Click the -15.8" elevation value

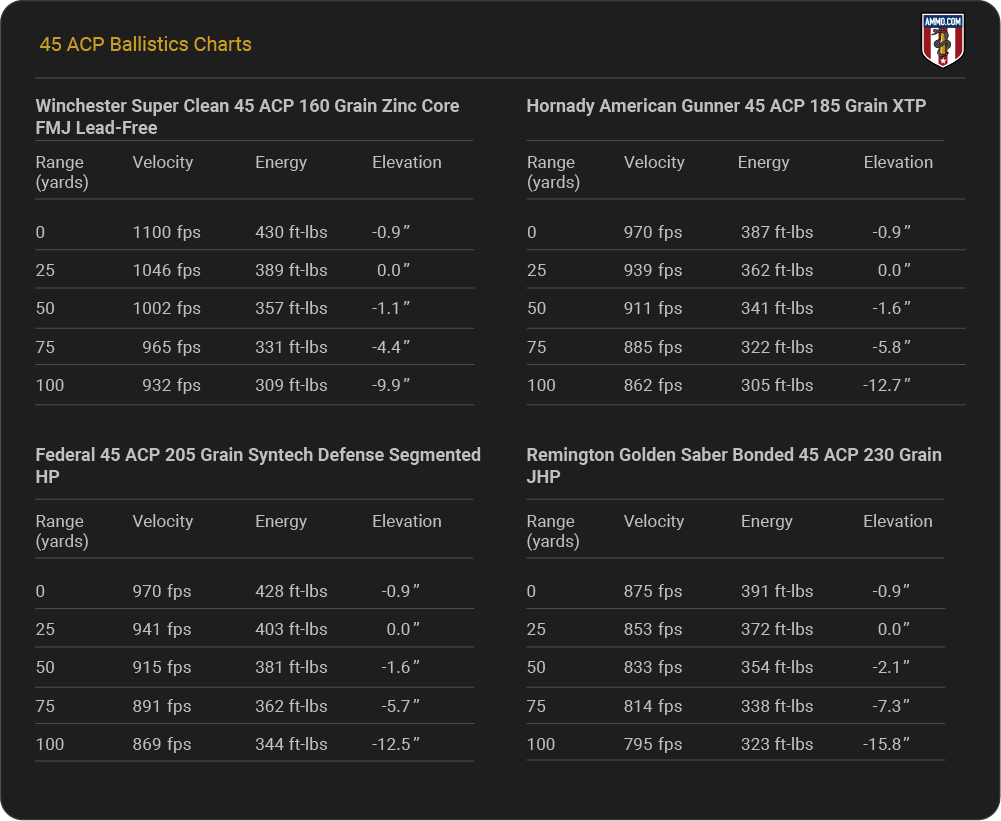887,744
